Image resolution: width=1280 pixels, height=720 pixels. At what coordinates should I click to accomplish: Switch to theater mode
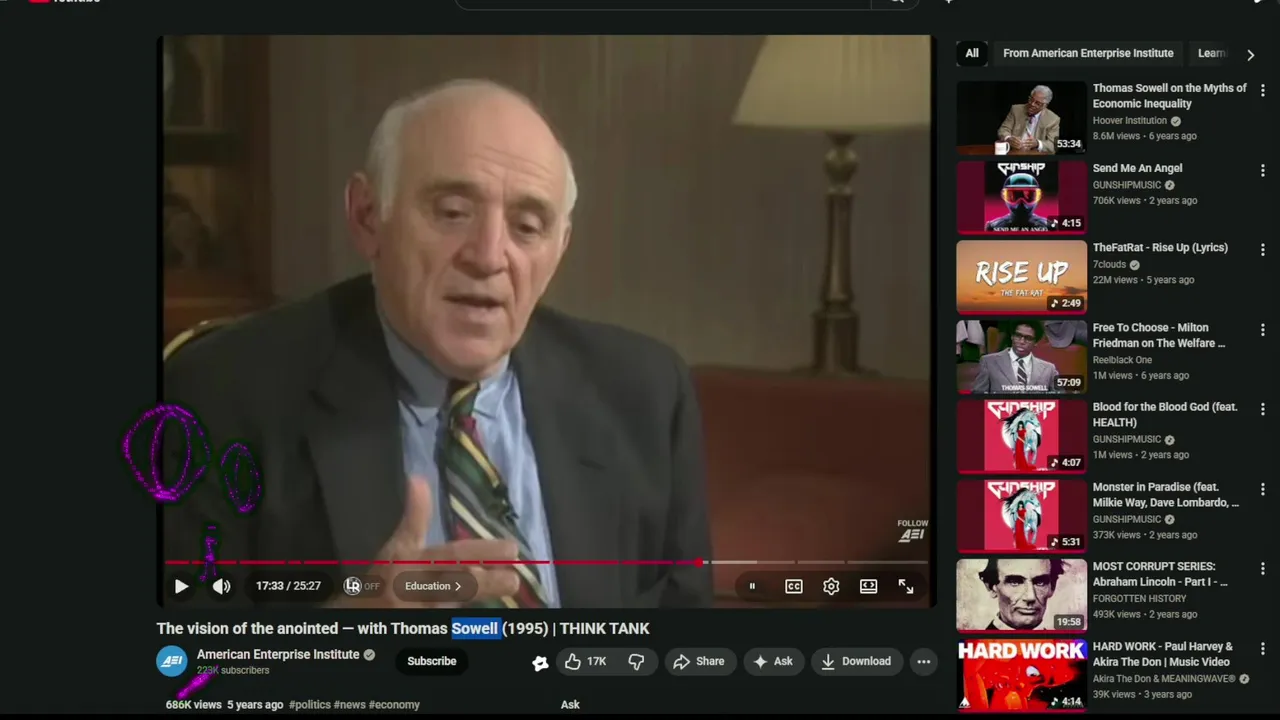coord(868,587)
